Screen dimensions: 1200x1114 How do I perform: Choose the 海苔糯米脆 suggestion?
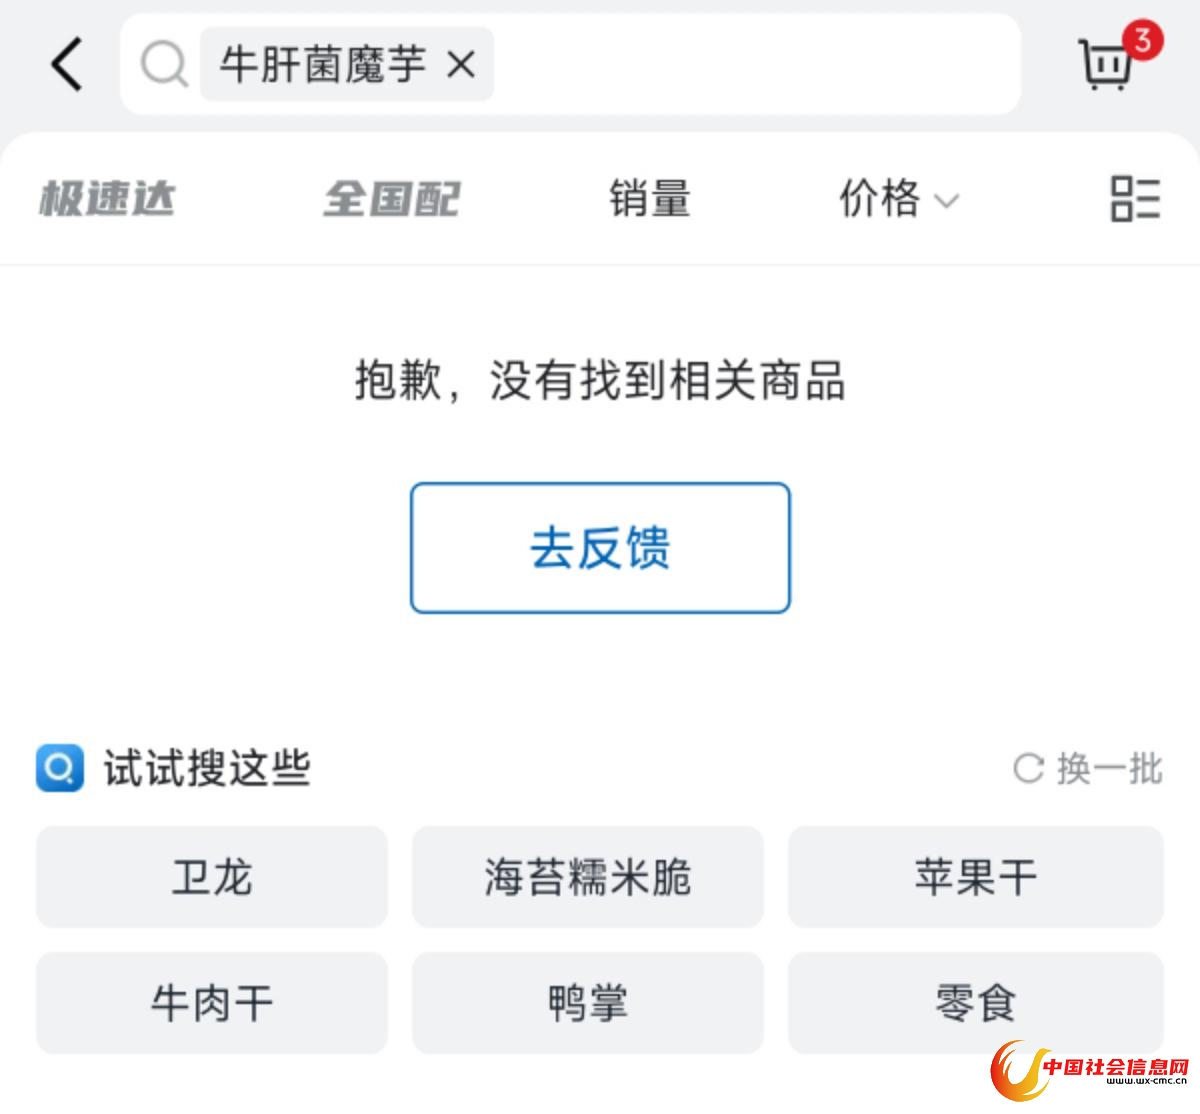point(588,877)
